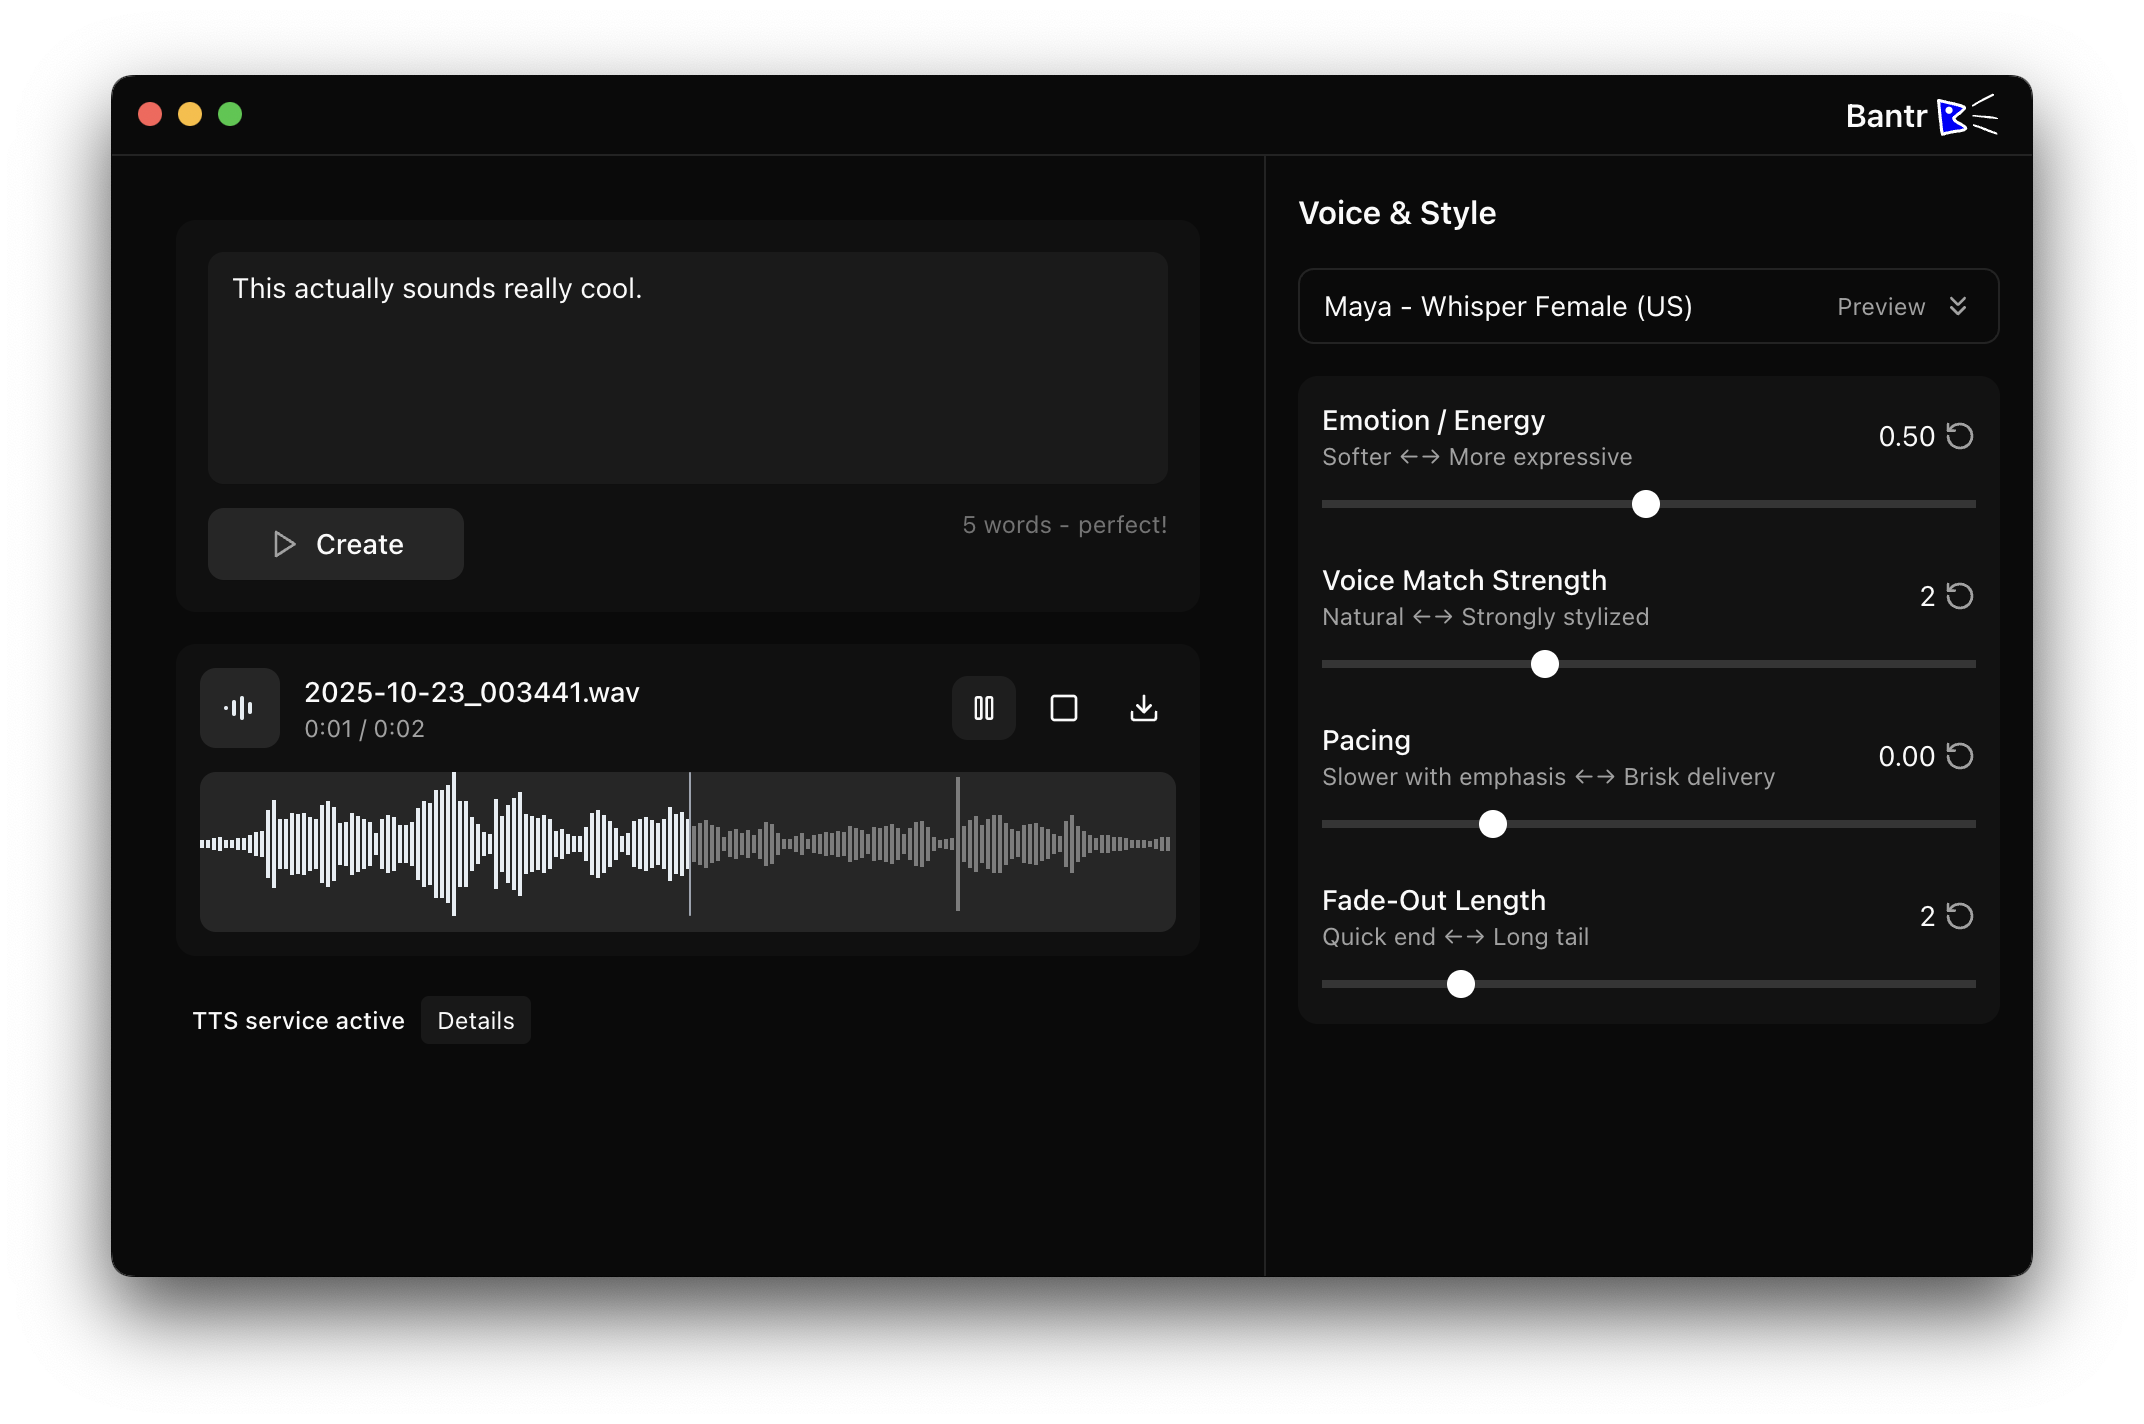The image size is (2144, 1424).
Task: Click inside the text input area
Action: (688, 370)
